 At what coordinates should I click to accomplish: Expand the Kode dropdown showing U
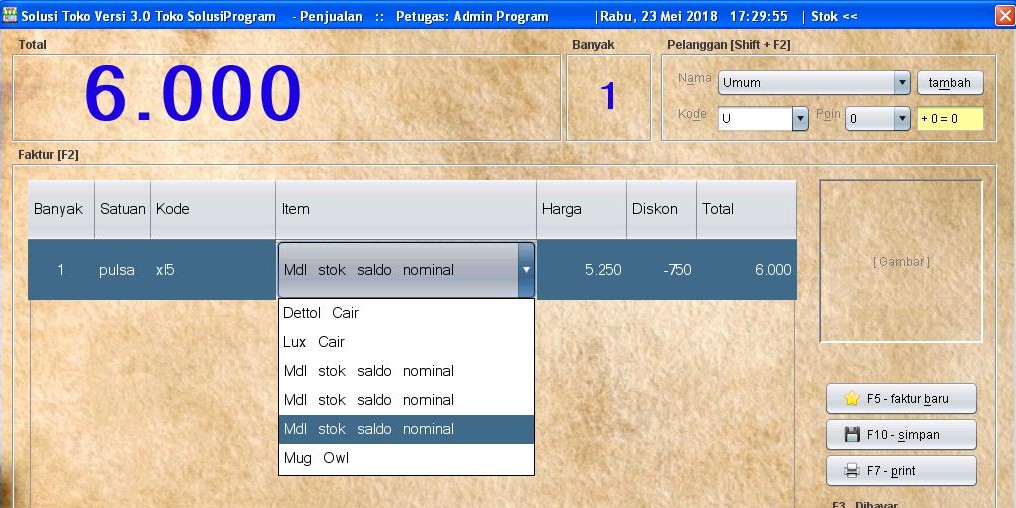[799, 119]
